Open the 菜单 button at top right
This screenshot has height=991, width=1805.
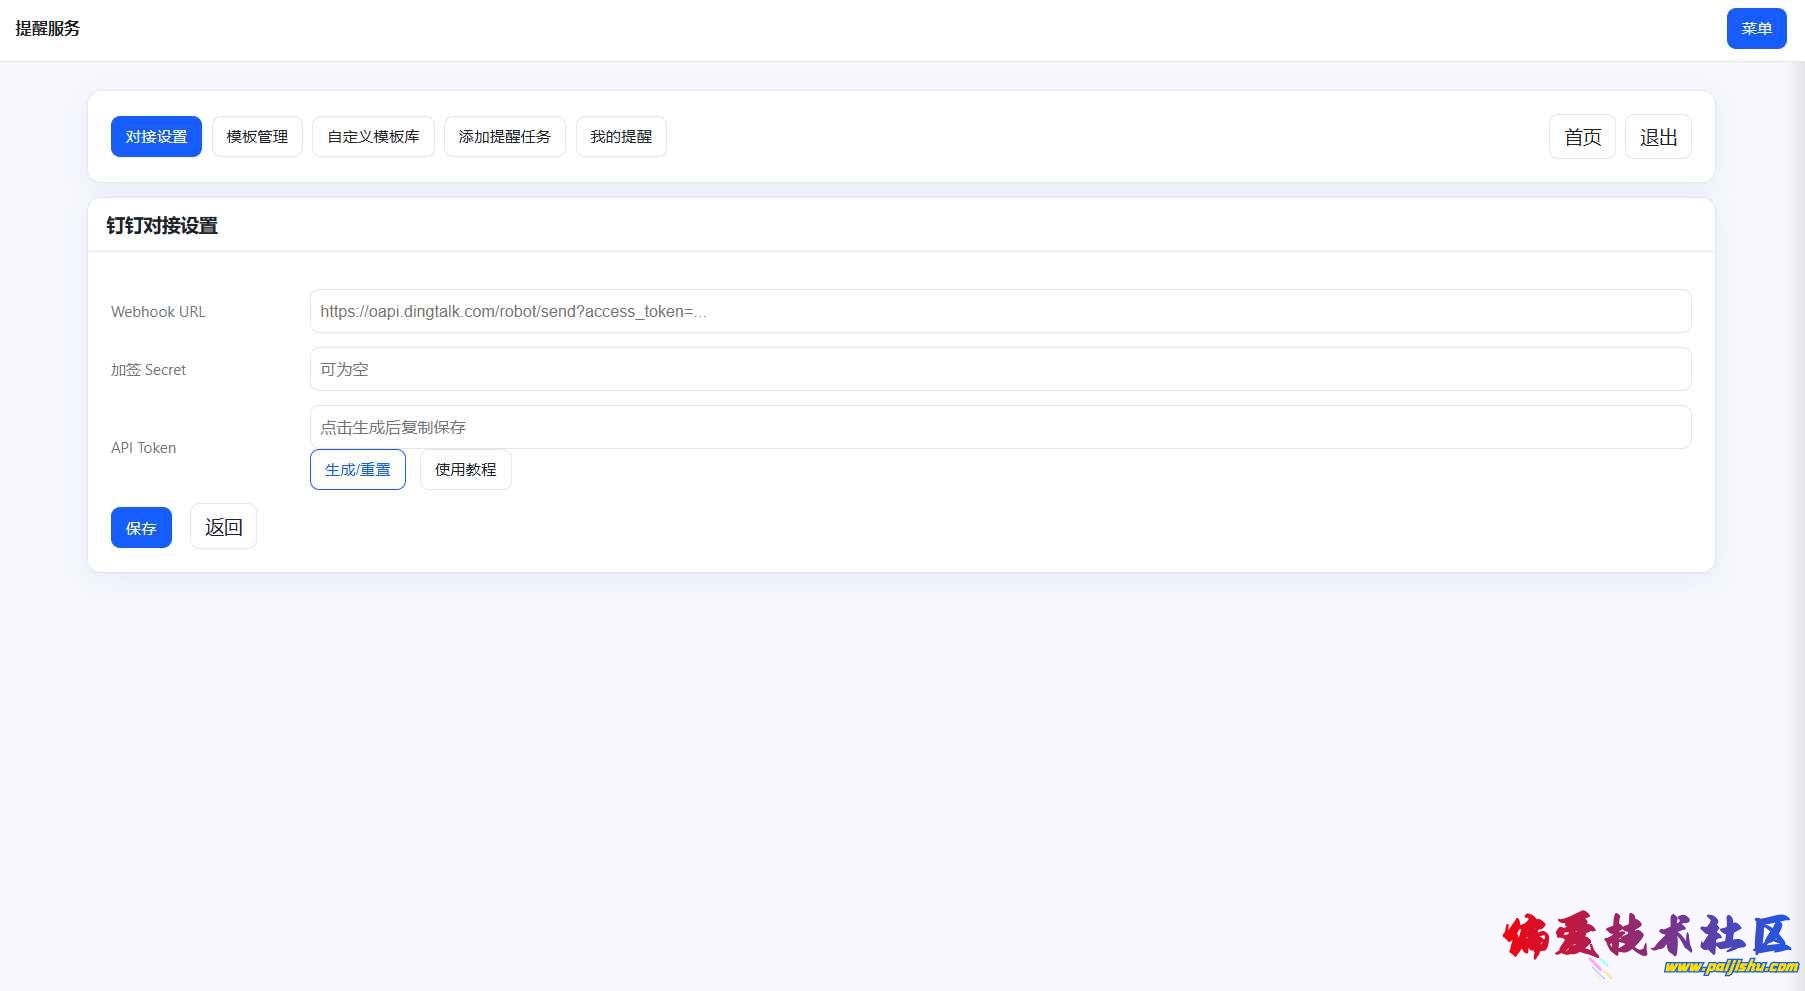click(x=1755, y=29)
